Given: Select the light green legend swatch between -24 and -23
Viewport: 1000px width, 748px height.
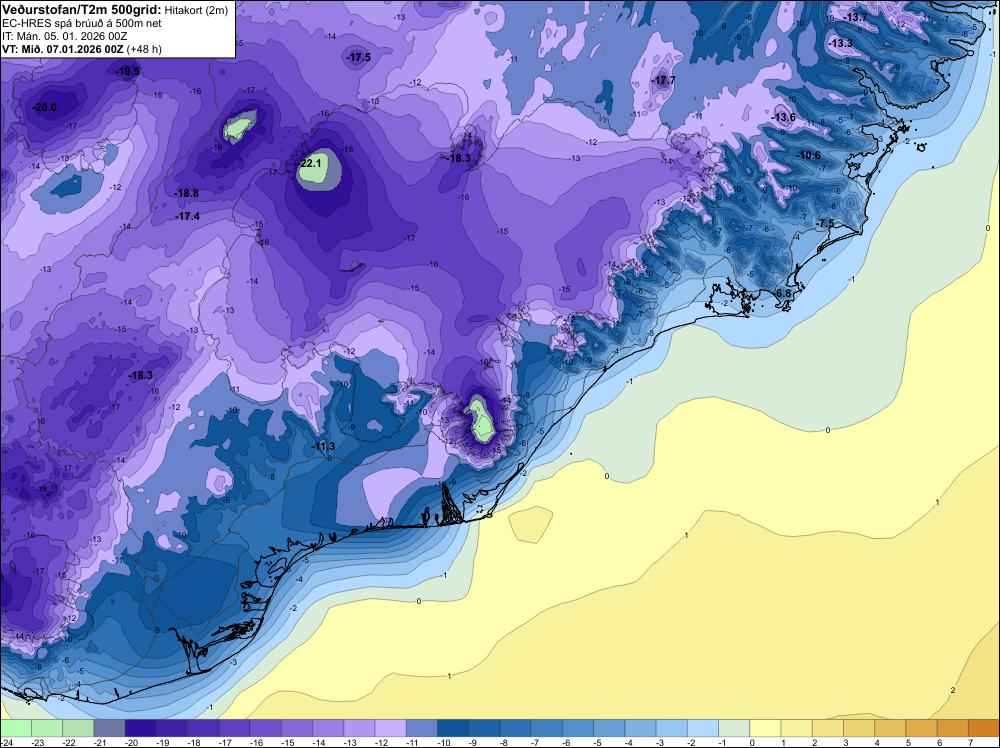Looking at the screenshot, I should pos(16,728).
